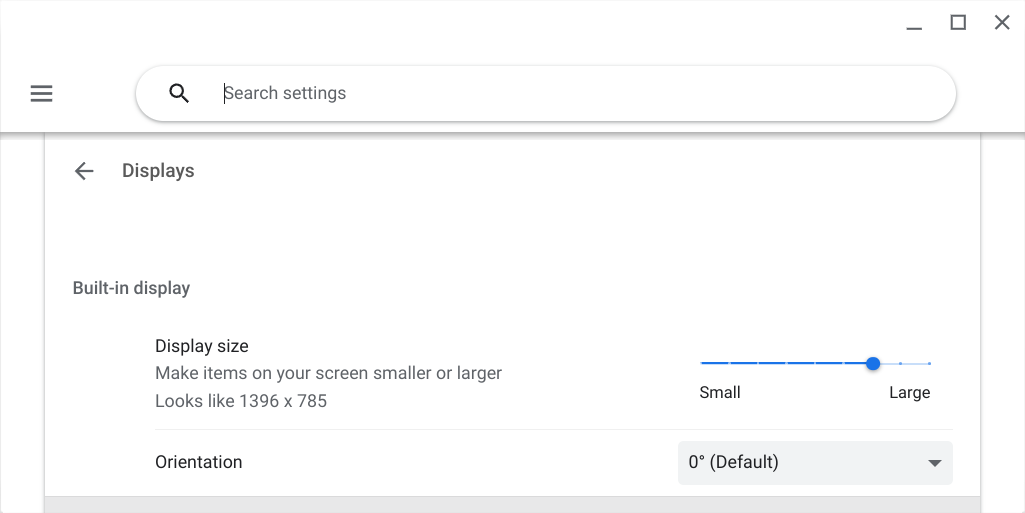Click the "Looks like 1396 x 785" text
Image resolution: width=1025 pixels, height=513 pixels.
tap(241, 401)
